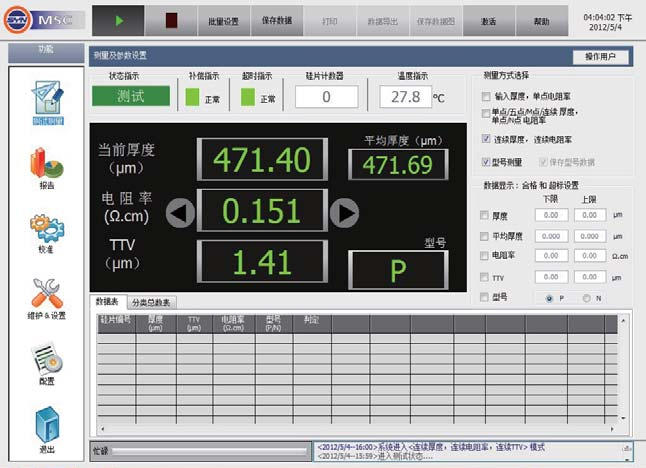The image size is (646, 468).
Task: Click 激活 activate button
Action: point(489,21)
